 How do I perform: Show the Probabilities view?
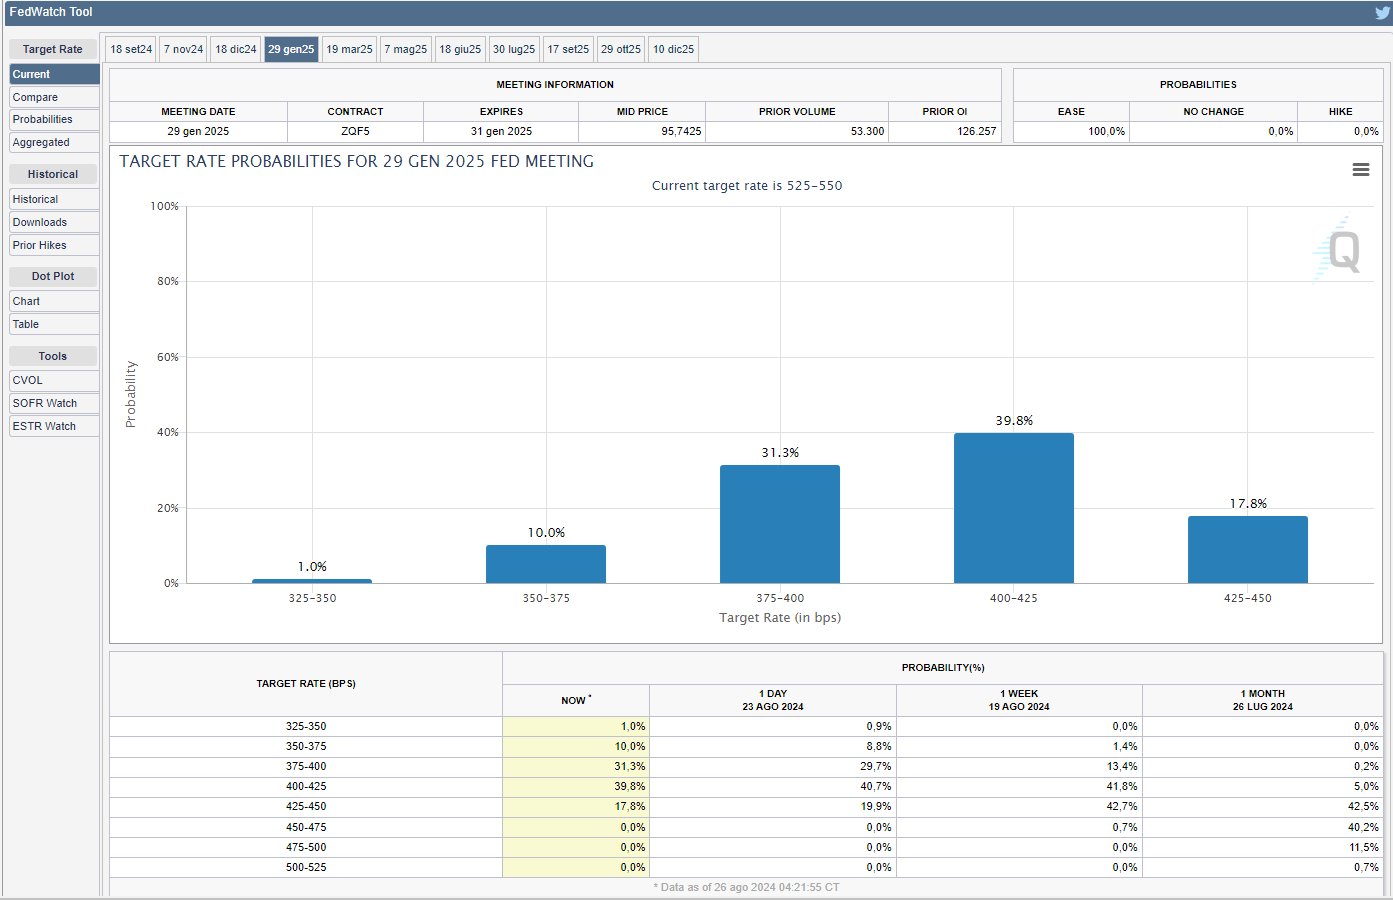pyautogui.click(x=54, y=119)
